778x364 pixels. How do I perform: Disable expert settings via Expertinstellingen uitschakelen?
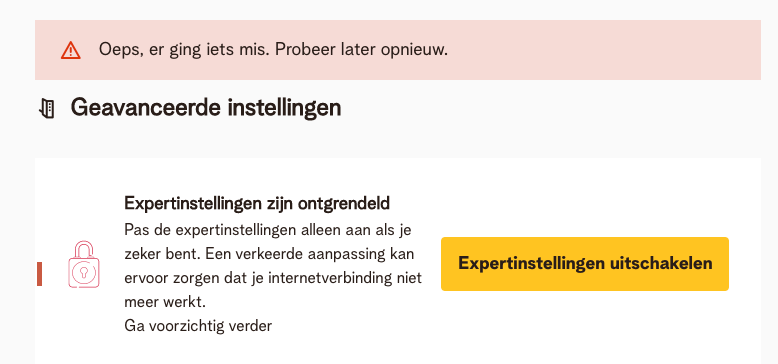tap(584, 264)
